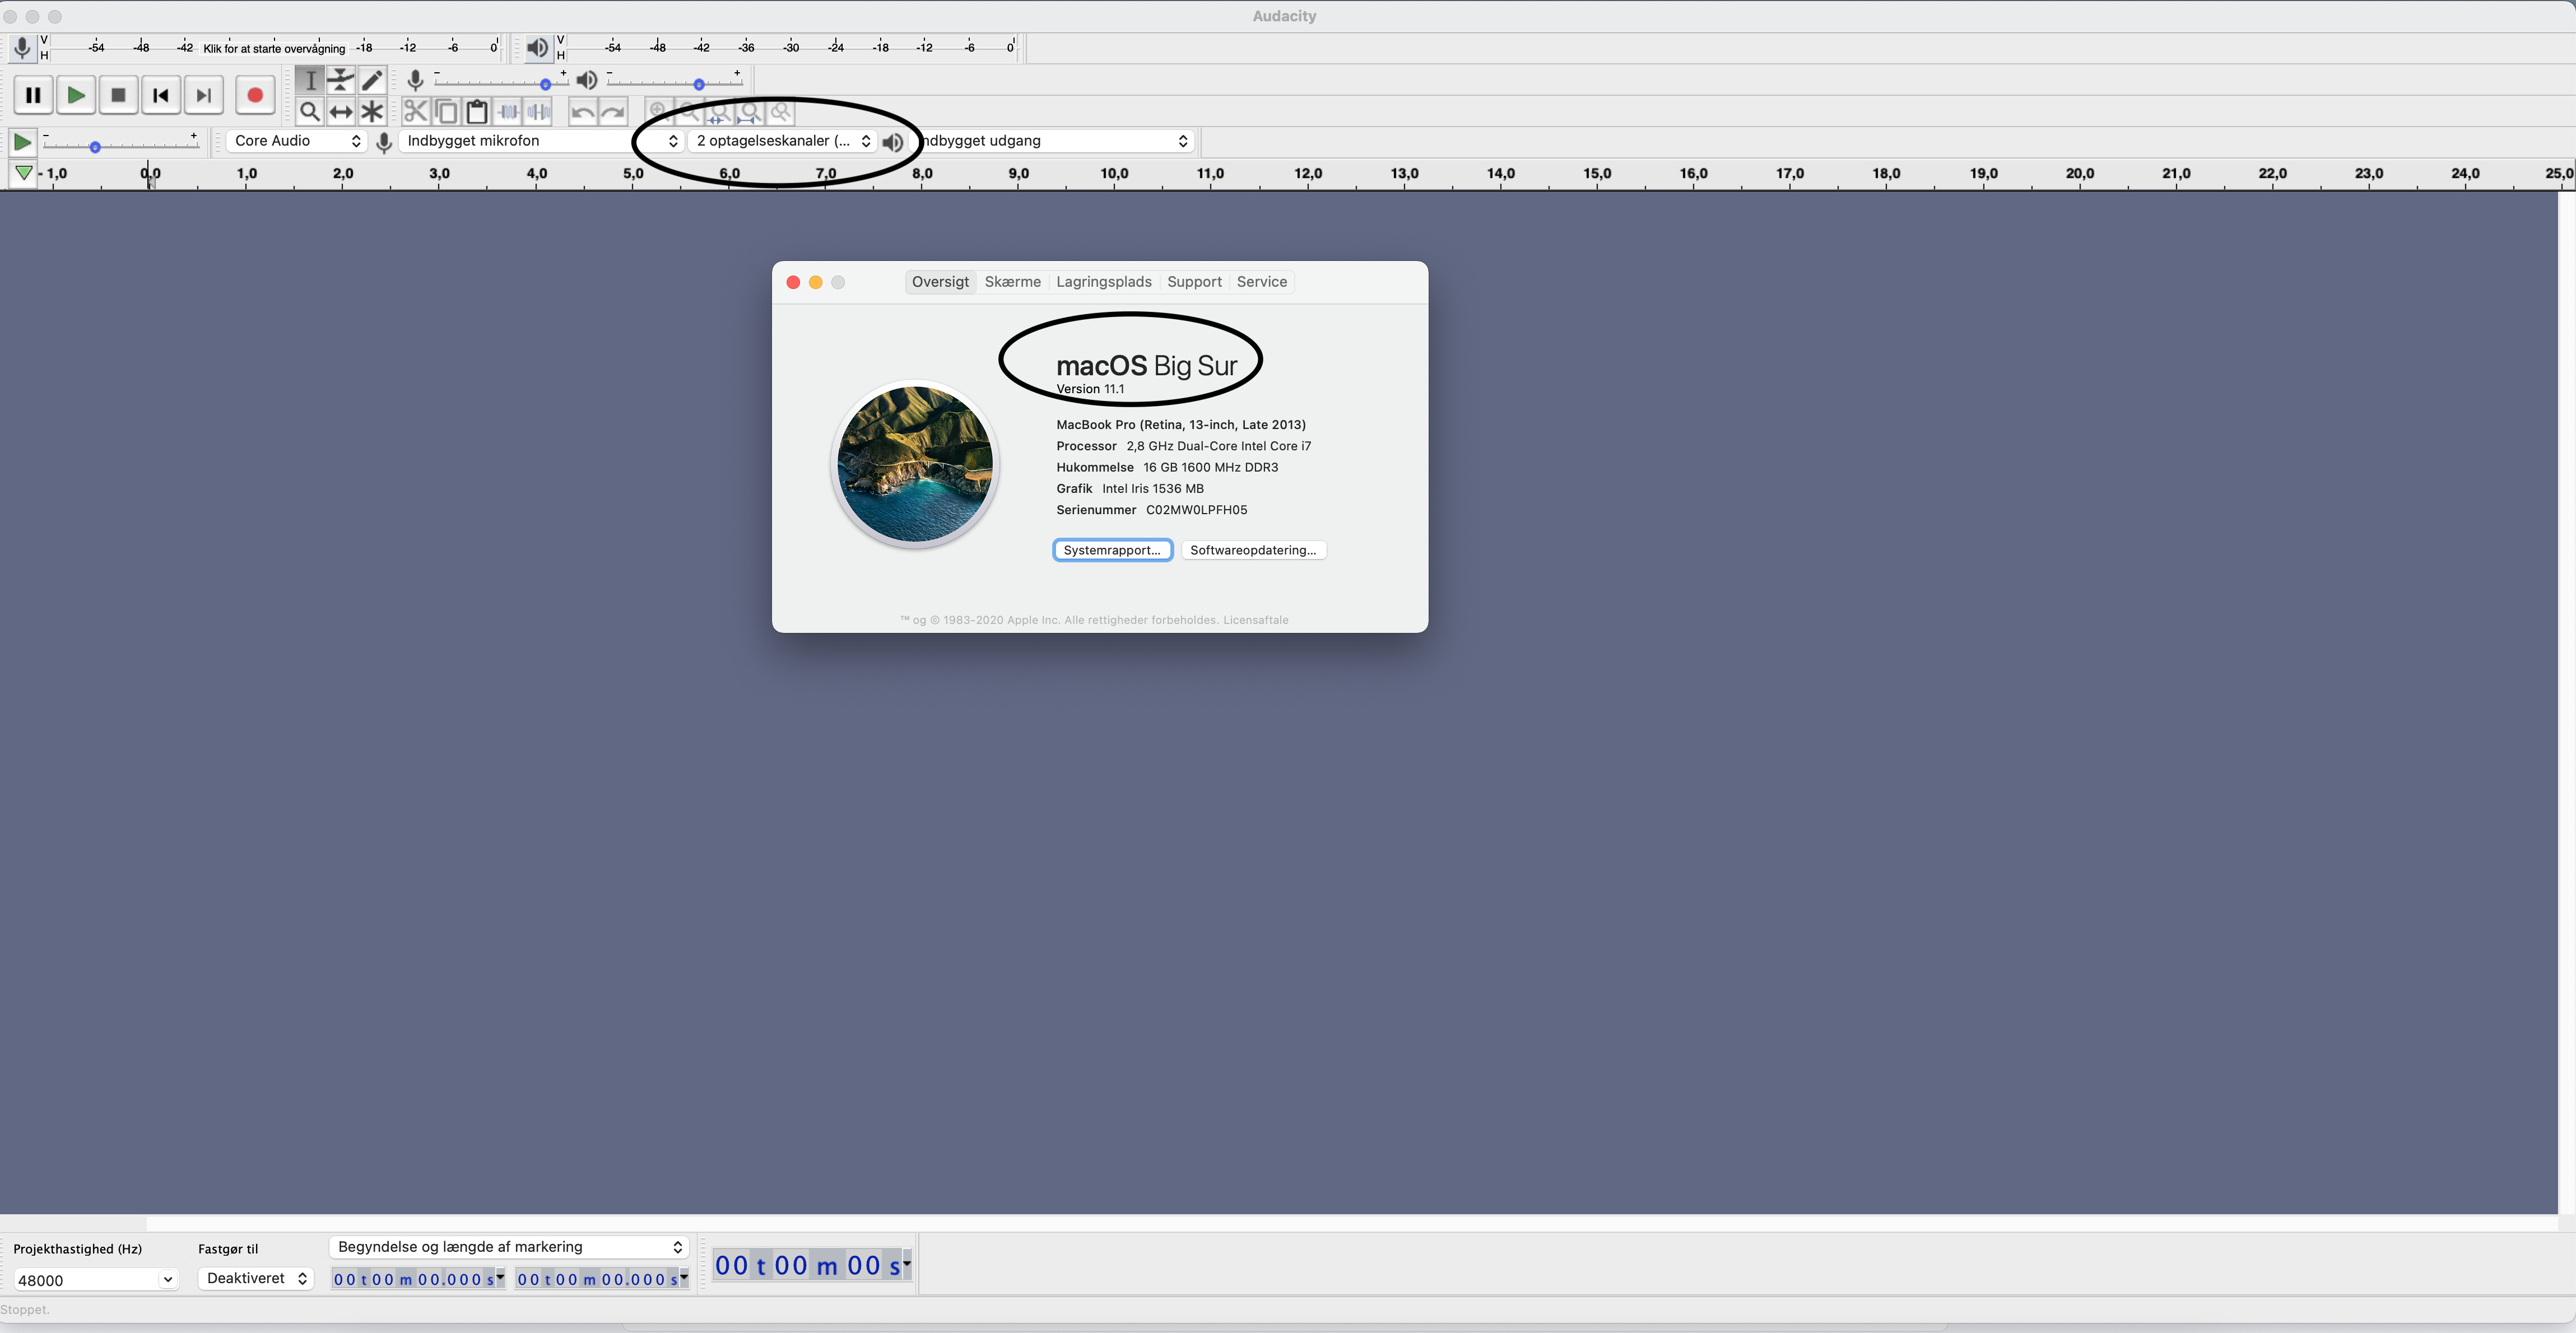Viewport: 2576px width, 1333px height.
Task: Start playback with the green Play button
Action: pyautogui.click(x=76, y=95)
